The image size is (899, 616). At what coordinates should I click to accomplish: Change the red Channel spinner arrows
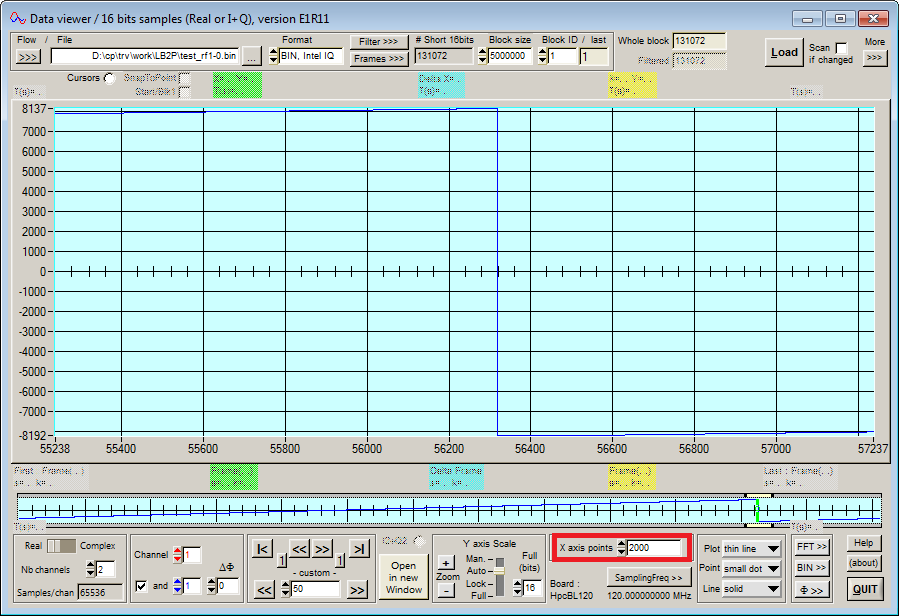pos(177,555)
